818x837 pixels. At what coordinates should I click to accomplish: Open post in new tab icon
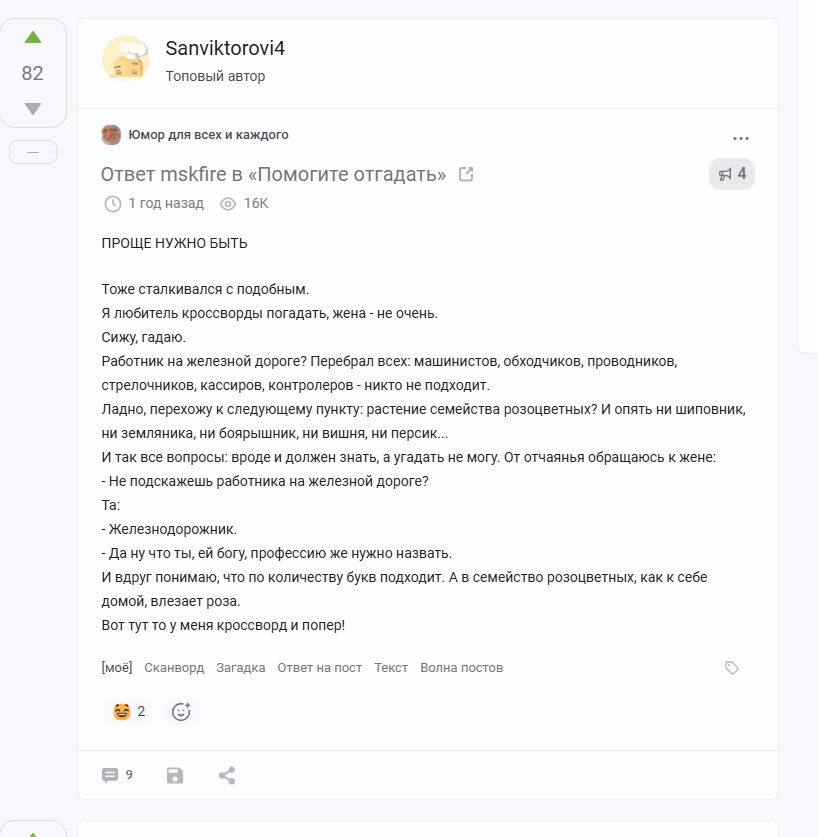point(466,174)
